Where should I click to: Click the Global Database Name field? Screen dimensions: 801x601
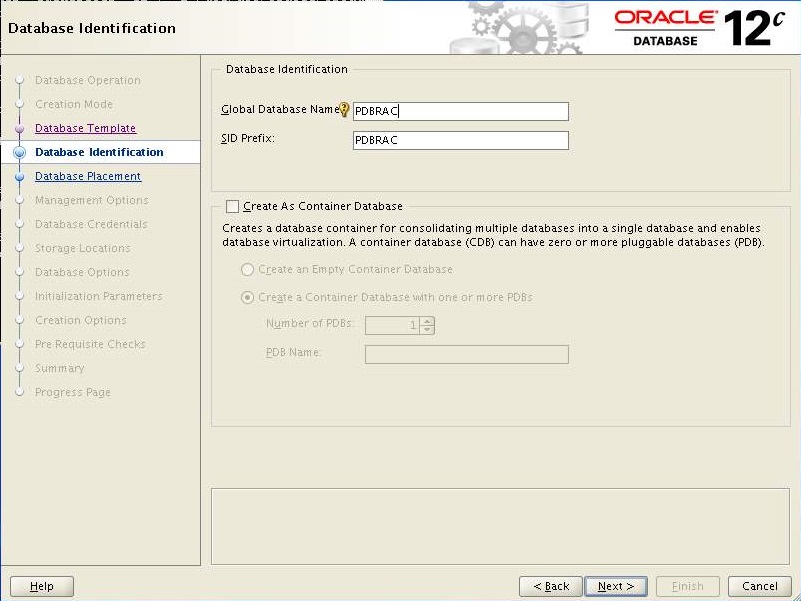[460, 111]
